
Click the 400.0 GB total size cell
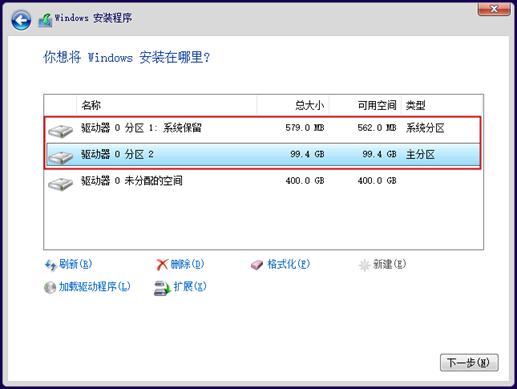pos(305,181)
